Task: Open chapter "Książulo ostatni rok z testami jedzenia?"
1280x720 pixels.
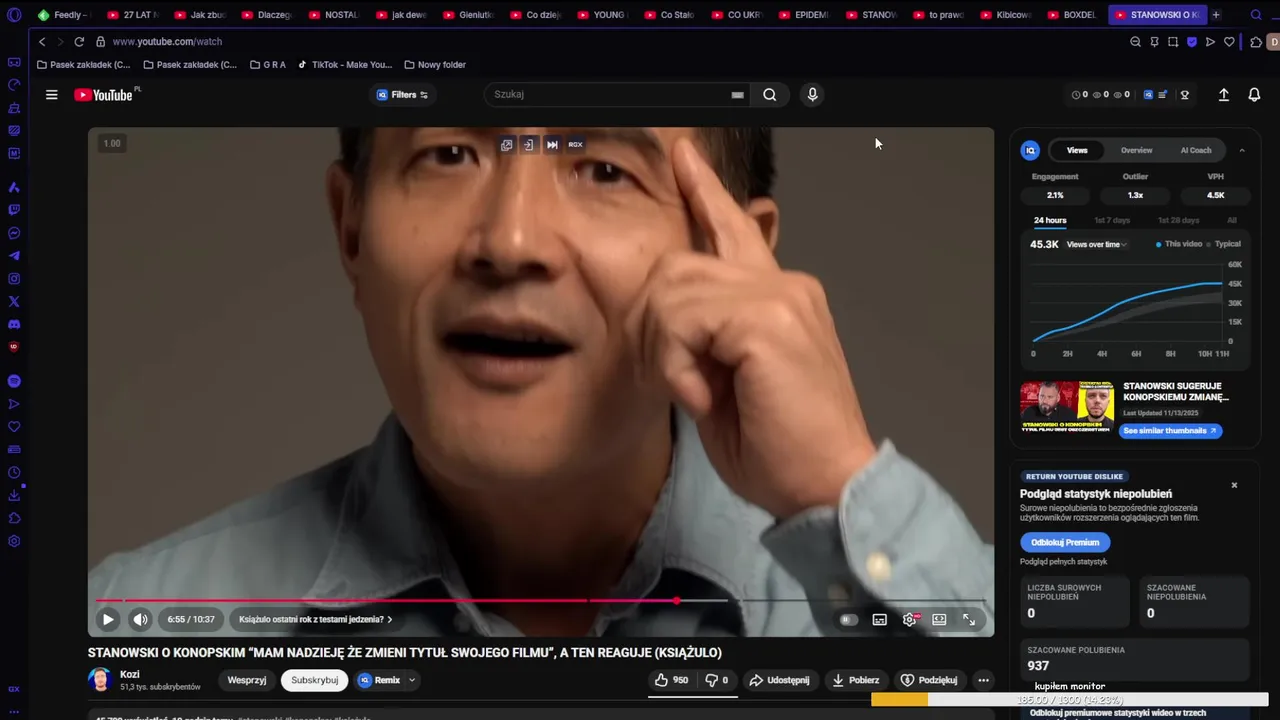Action: pos(315,620)
